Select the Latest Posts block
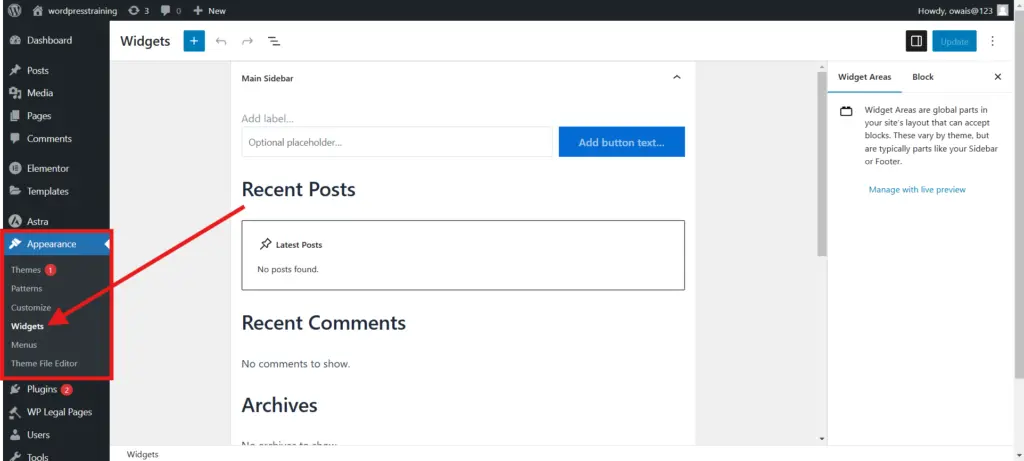The image size is (1024, 461). [463, 255]
